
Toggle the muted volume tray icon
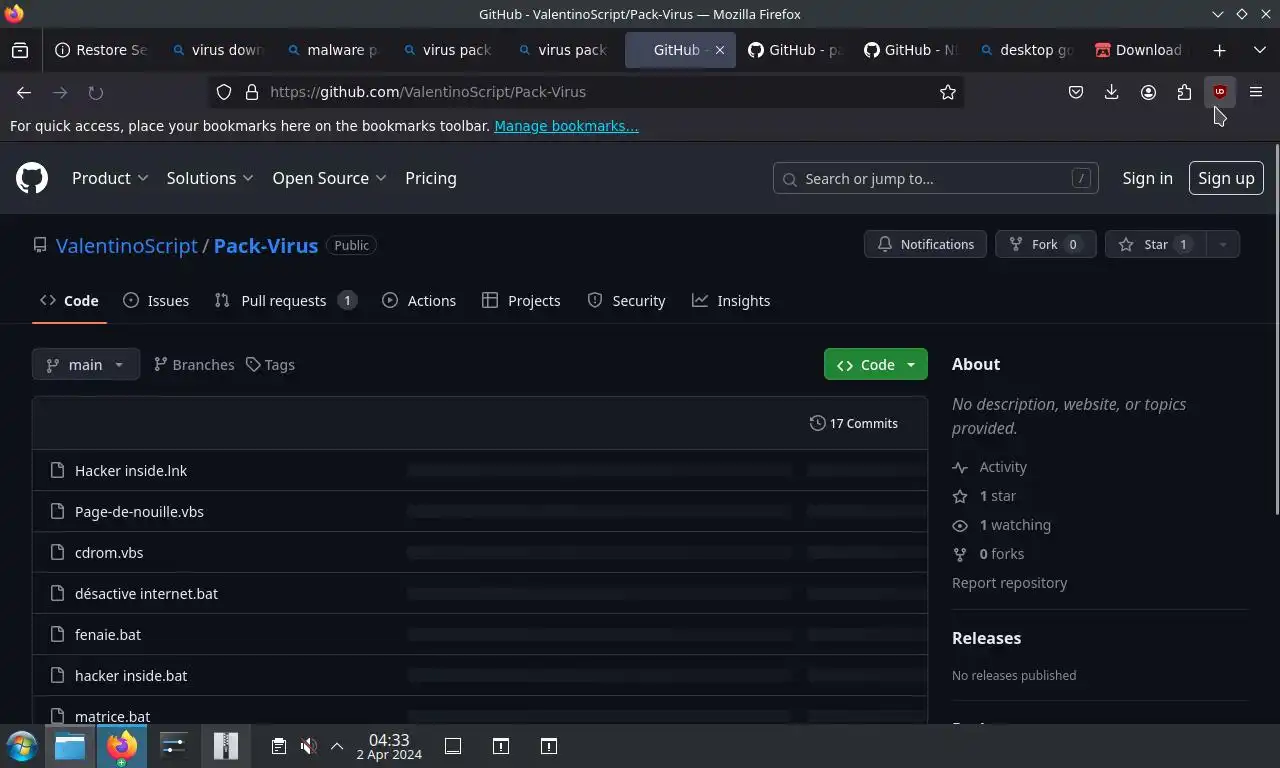[x=308, y=746]
